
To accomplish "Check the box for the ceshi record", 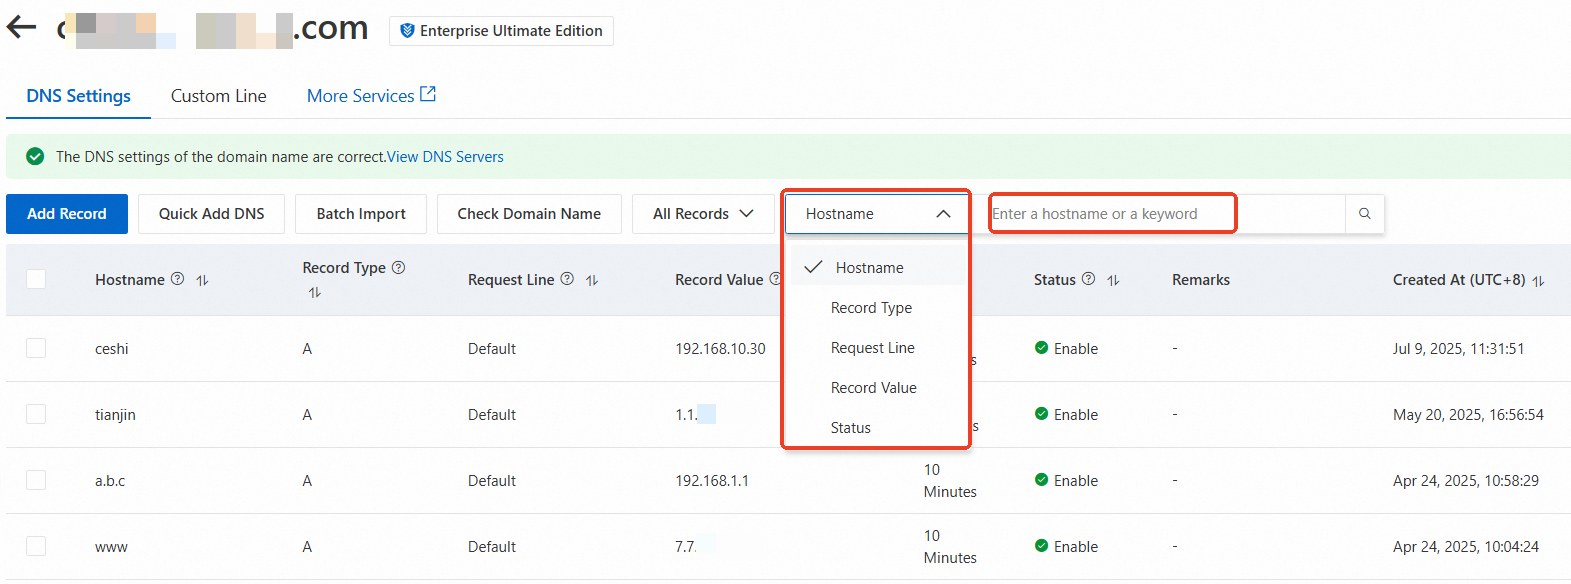I will tap(36, 348).
